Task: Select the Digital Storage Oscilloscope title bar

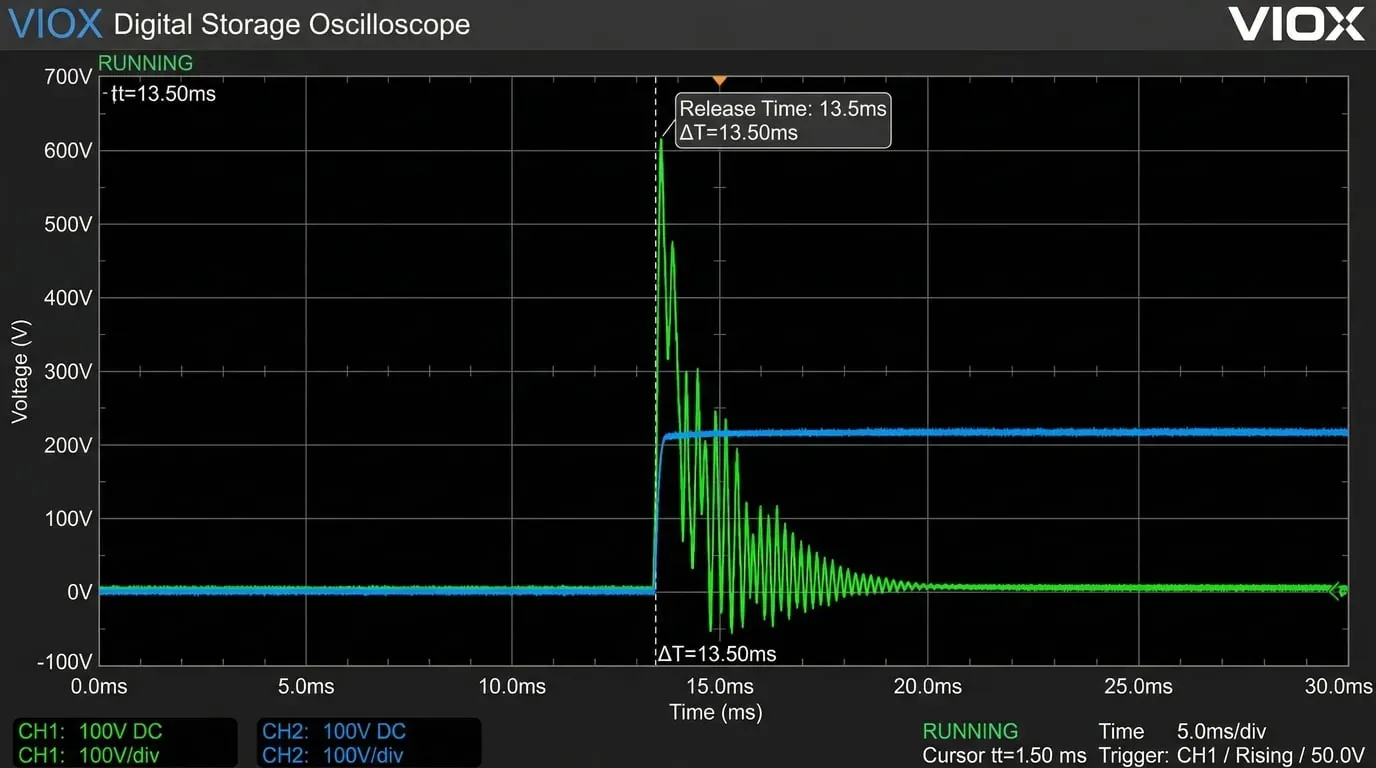Action: [x=292, y=25]
